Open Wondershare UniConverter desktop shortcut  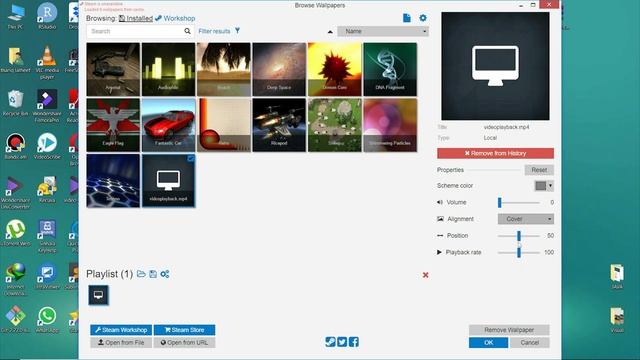point(15,193)
